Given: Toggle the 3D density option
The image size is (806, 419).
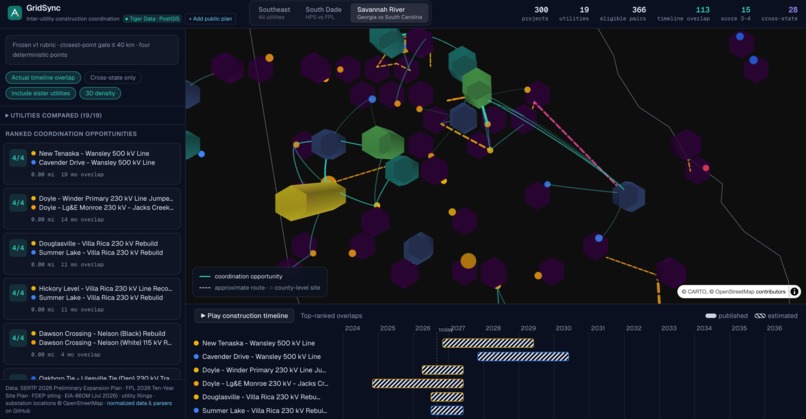Looking at the screenshot, I should click(100, 93).
